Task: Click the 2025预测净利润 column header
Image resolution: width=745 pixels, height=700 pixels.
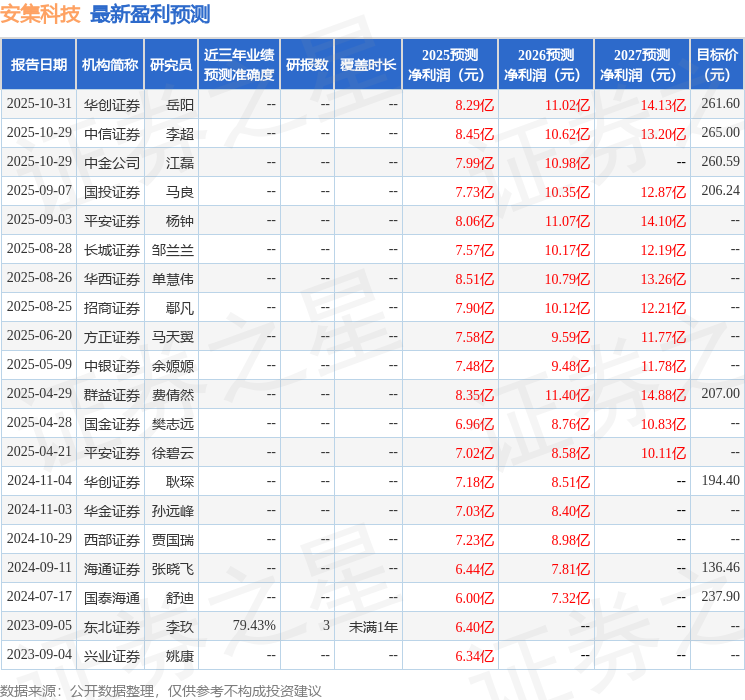Action: coord(450,64)
